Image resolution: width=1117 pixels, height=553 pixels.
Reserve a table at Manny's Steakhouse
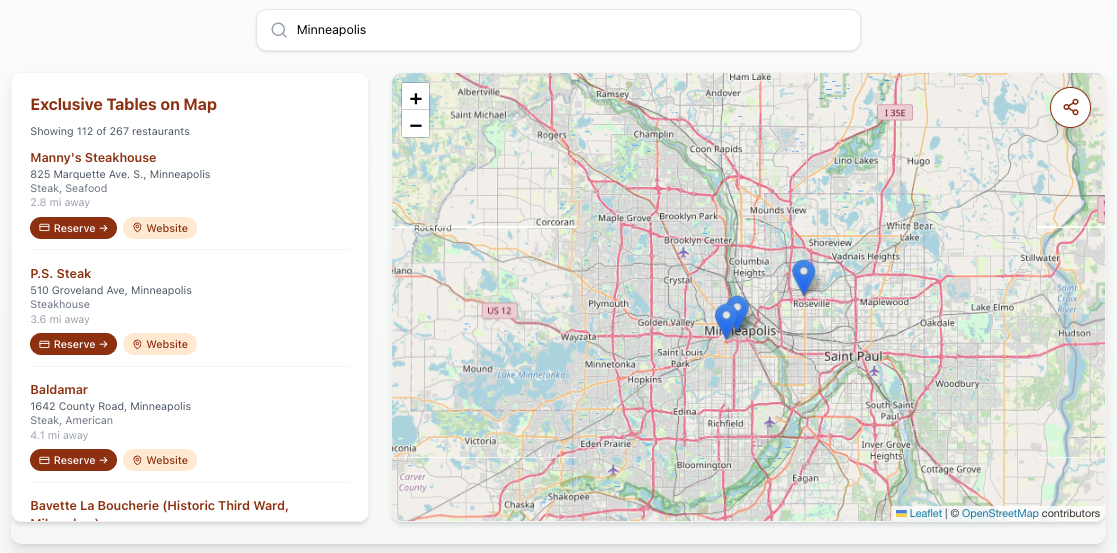[x=73, y=228]
